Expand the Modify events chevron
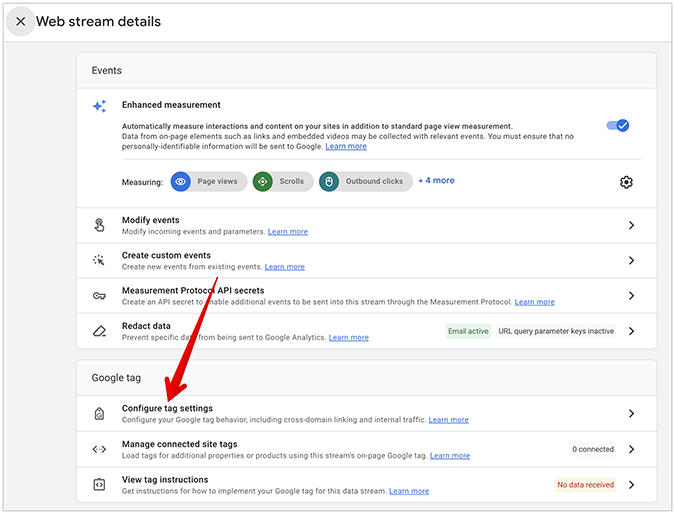 tap(631, 225)
